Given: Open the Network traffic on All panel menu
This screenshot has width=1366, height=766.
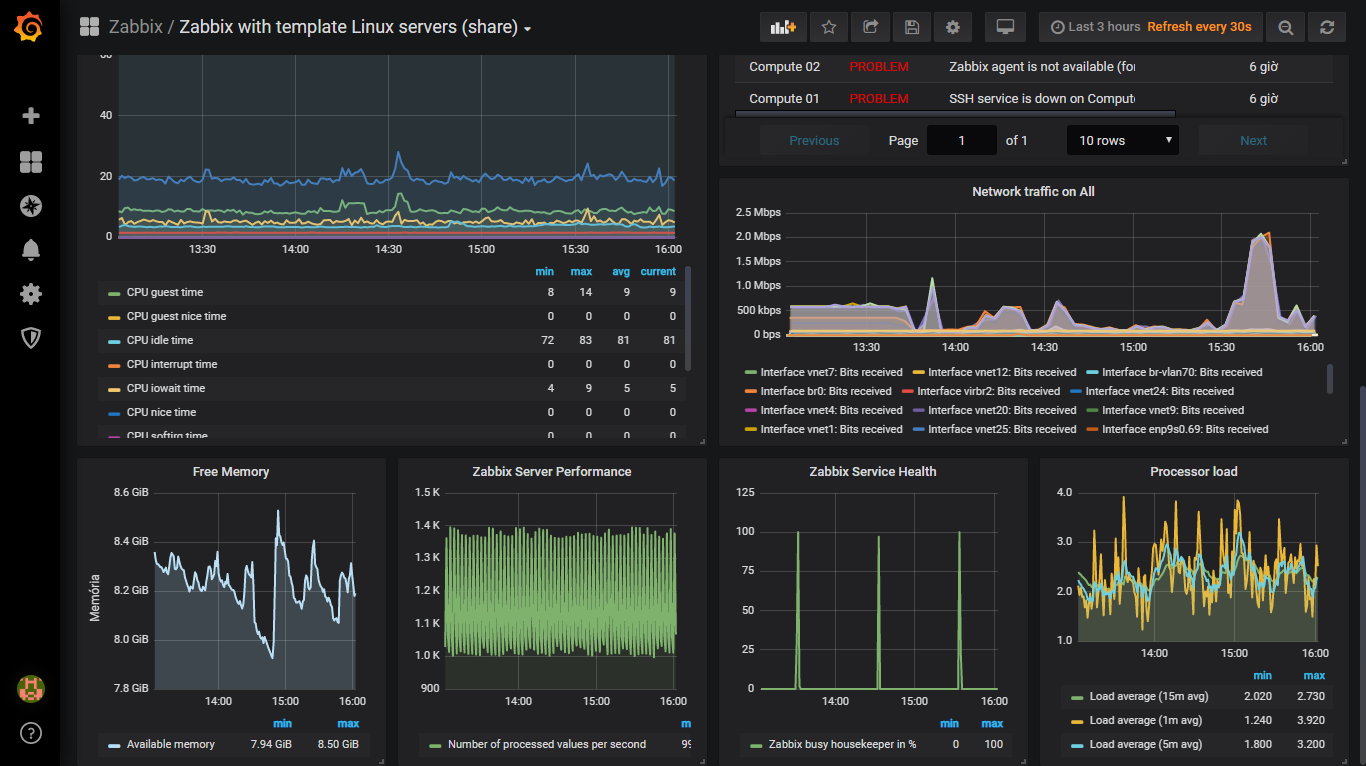Looking at the screenshot, I should coord(1033,191).
